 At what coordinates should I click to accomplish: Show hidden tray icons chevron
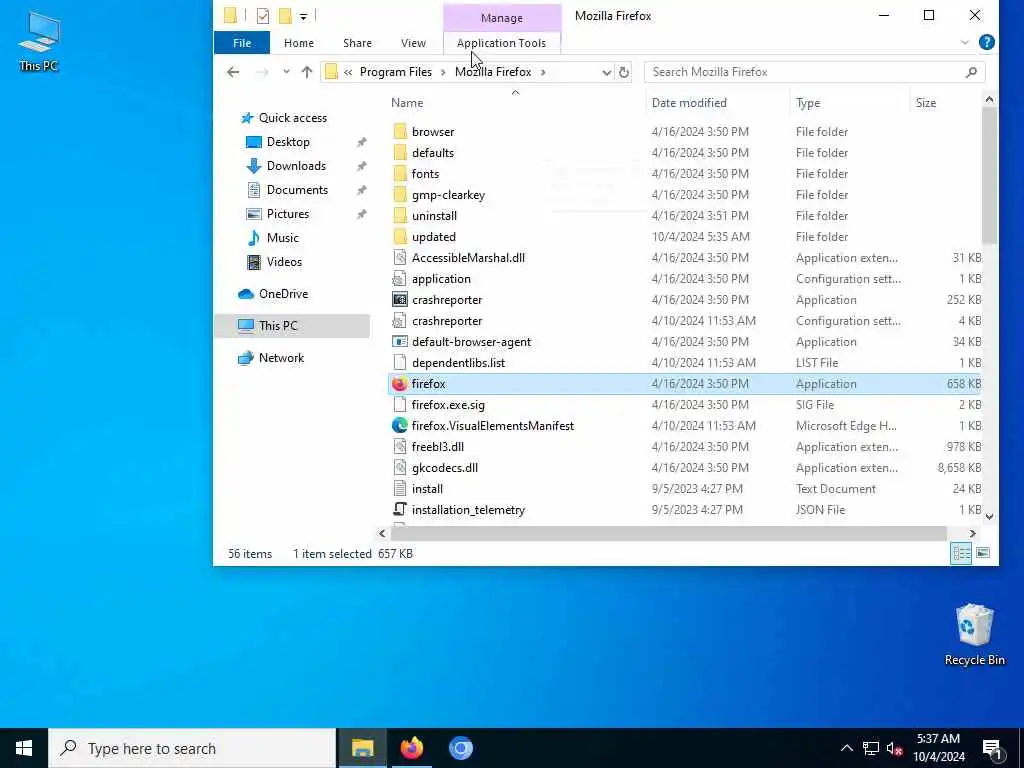pyautogui.click(x=846, y=748)
